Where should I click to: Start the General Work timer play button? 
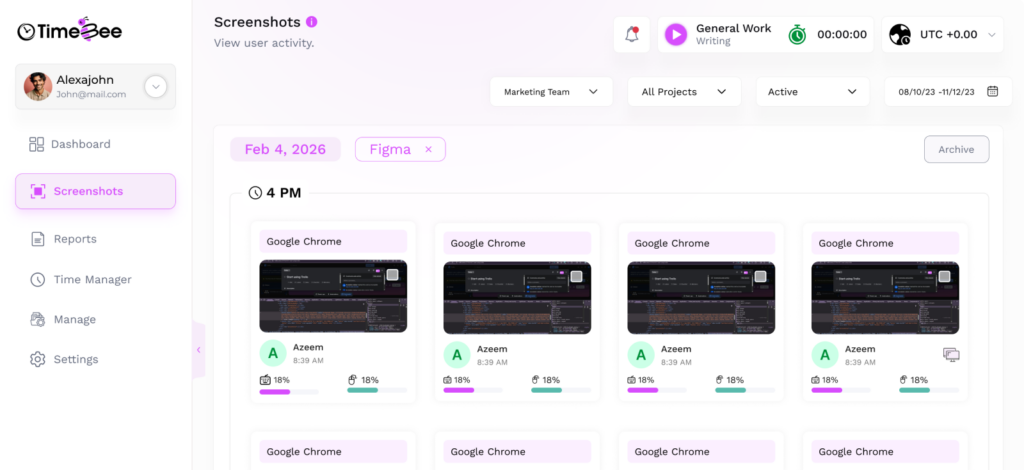tap(676, 35)
